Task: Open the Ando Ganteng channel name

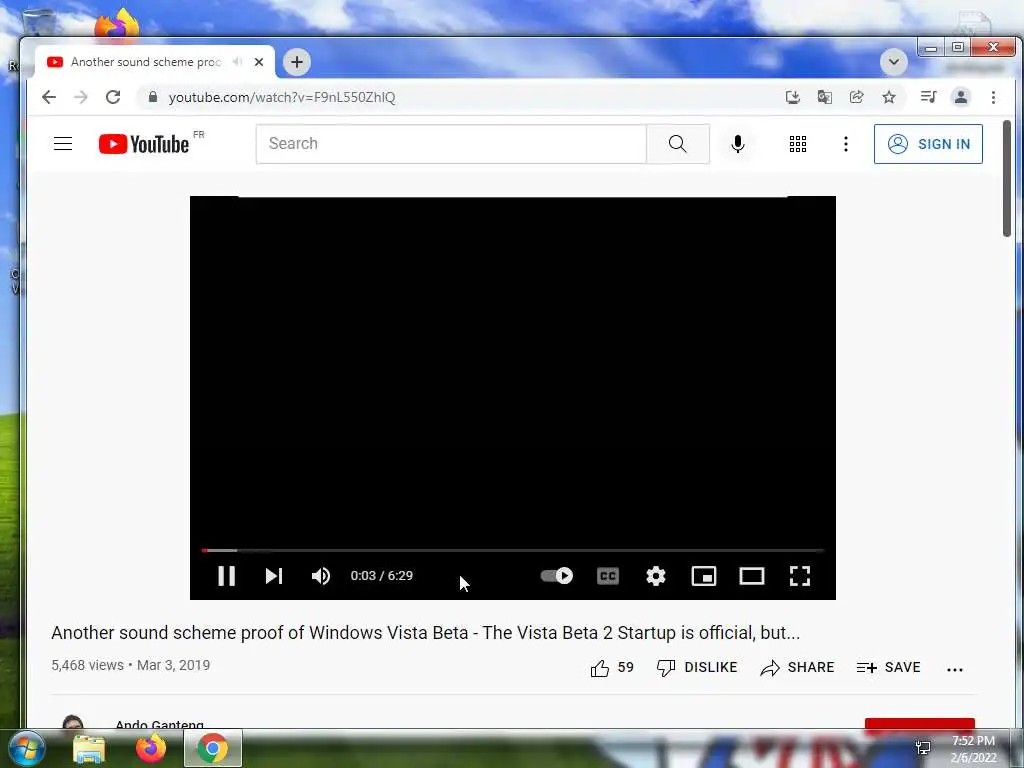Action: point(159,724)
